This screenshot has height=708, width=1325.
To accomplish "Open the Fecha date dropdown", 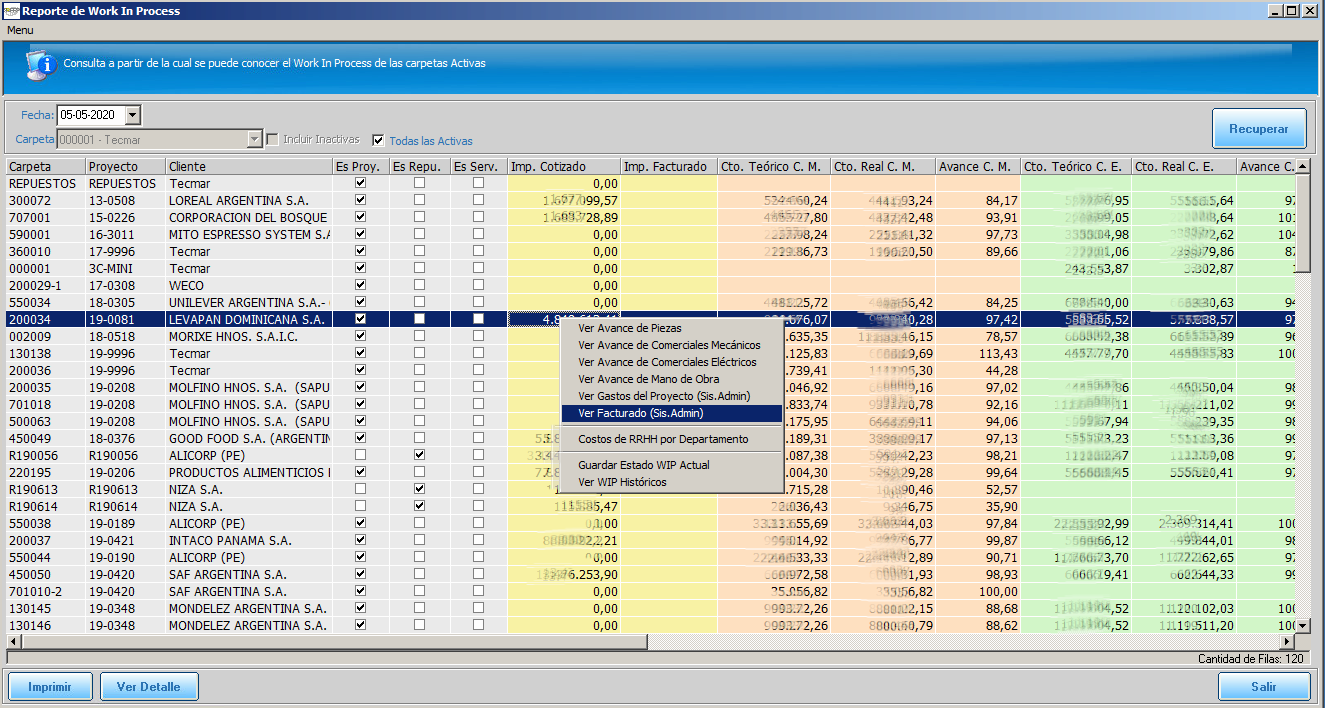I will tap(133, 115).
